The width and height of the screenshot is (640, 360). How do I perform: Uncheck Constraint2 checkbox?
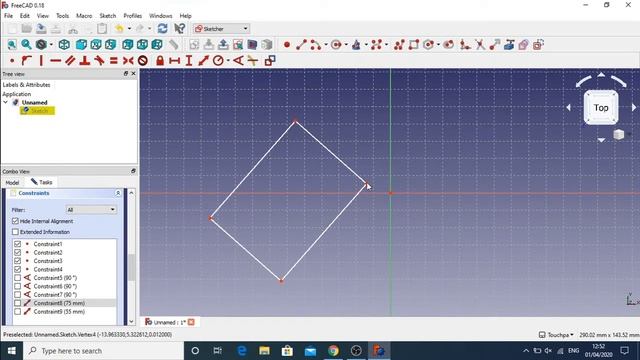(x=18, y=253)
